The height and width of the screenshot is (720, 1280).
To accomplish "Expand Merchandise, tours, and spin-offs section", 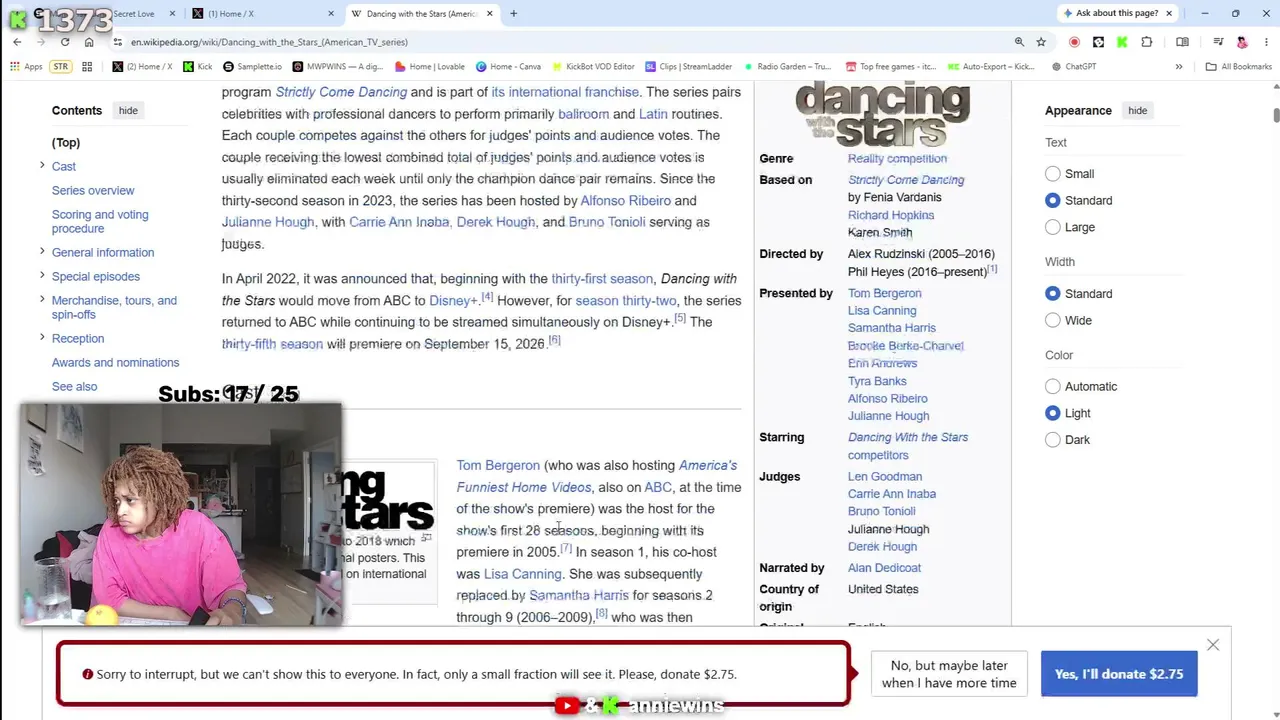I will pos(42,300).
